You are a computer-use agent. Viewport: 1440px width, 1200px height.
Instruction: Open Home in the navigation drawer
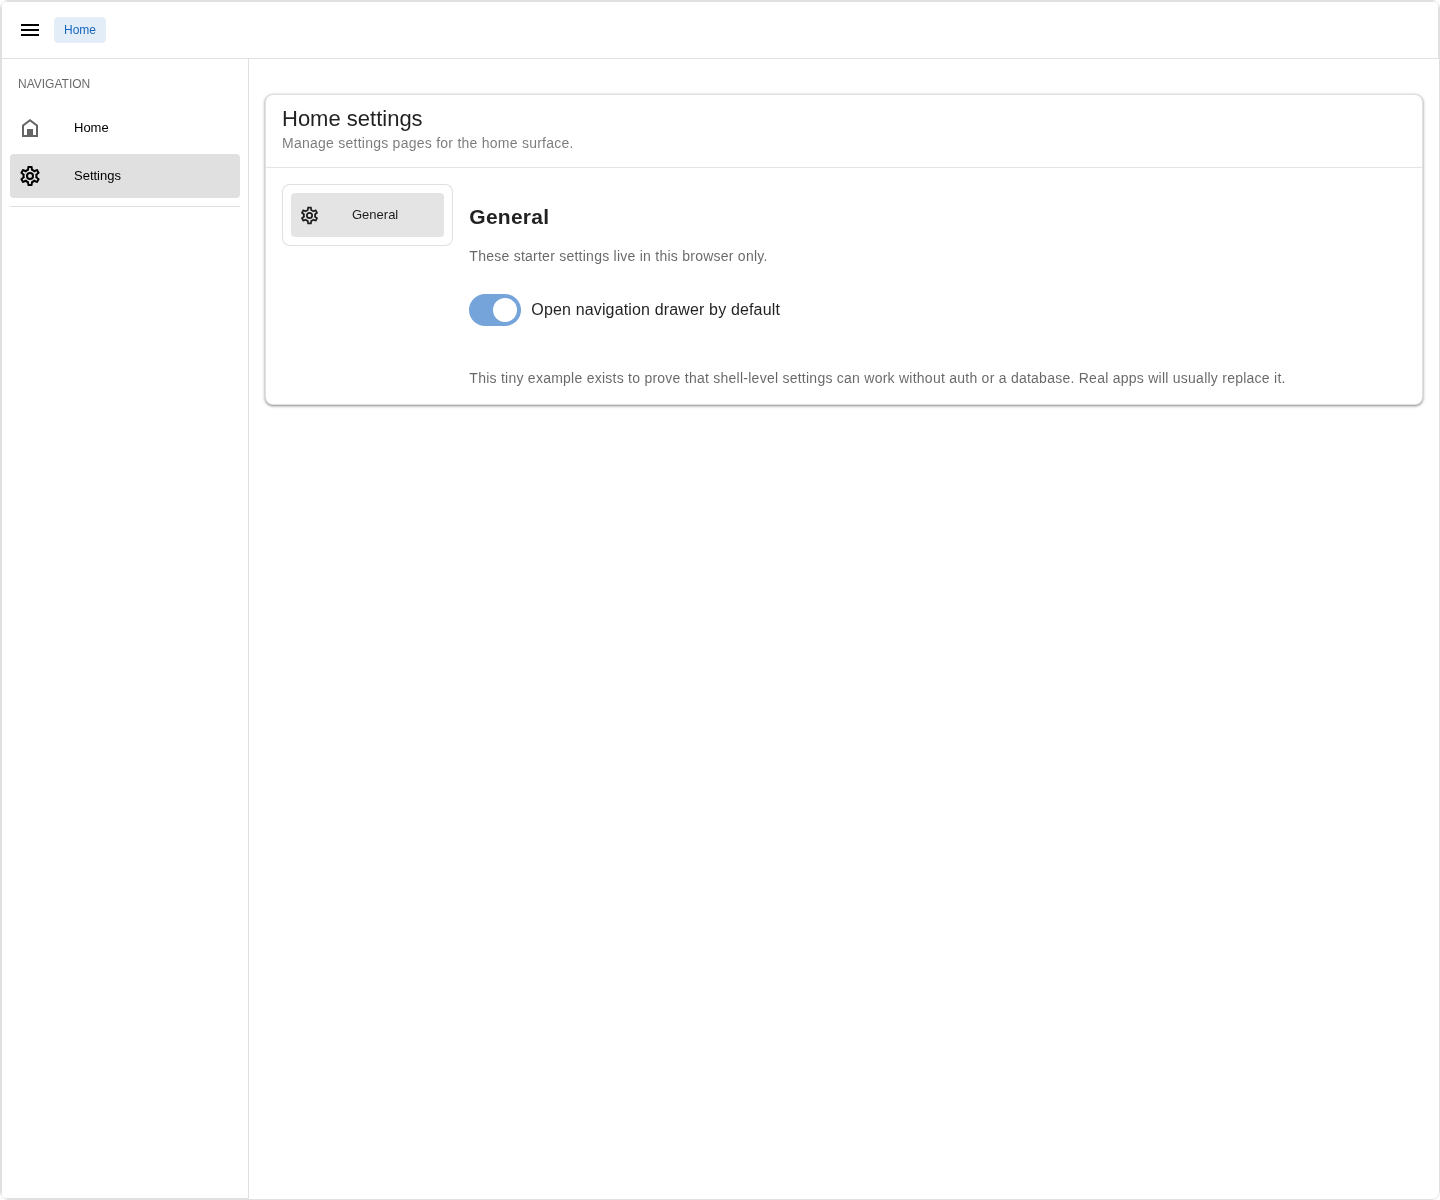pos(125,128)
